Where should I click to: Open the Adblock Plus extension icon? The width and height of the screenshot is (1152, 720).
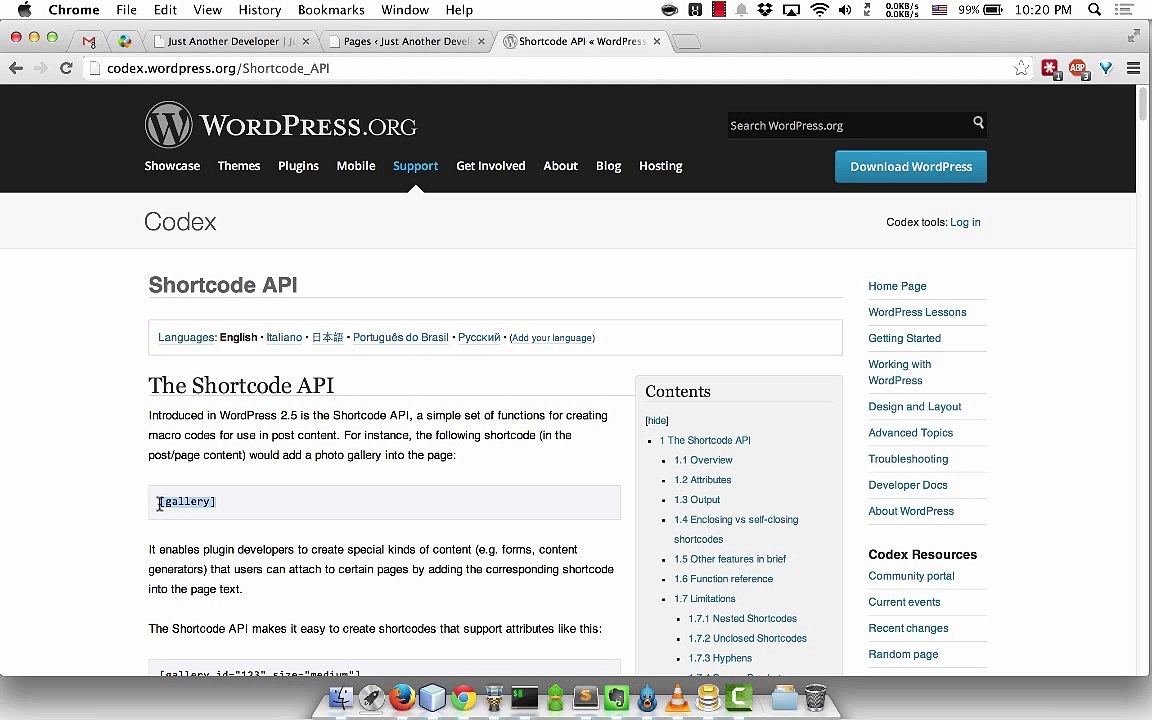tap(1078, 68)
